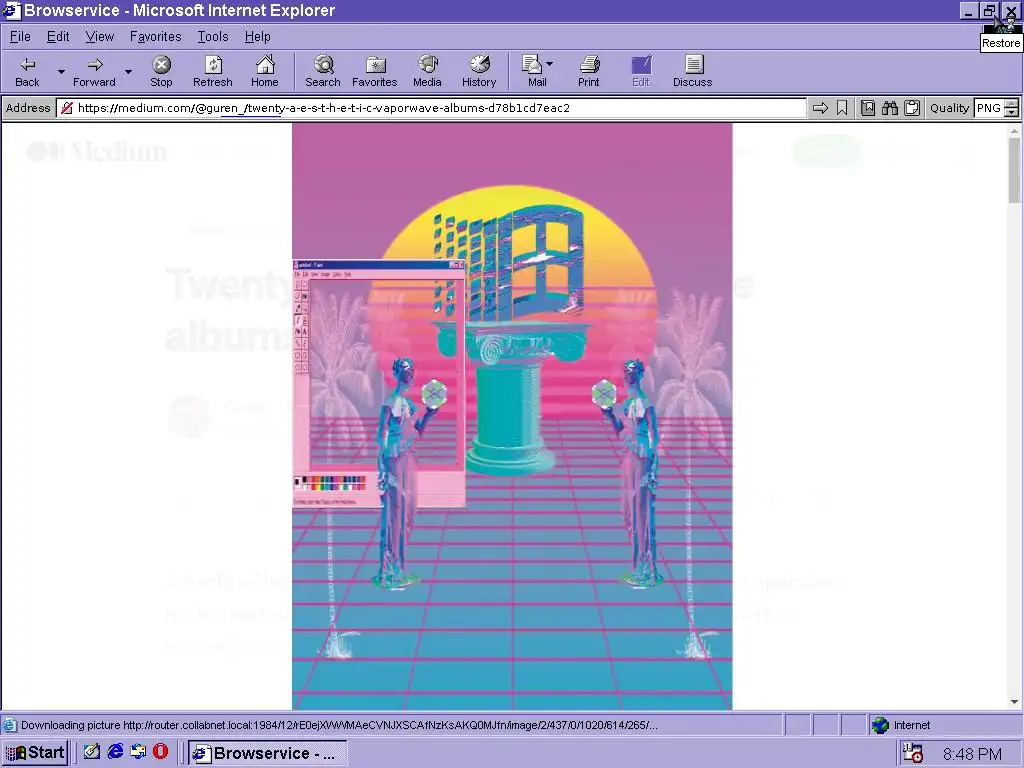Screen dimensions: 1024x768
Task: Expand the Forward history dropdown arrow
Action: (128, 71)
